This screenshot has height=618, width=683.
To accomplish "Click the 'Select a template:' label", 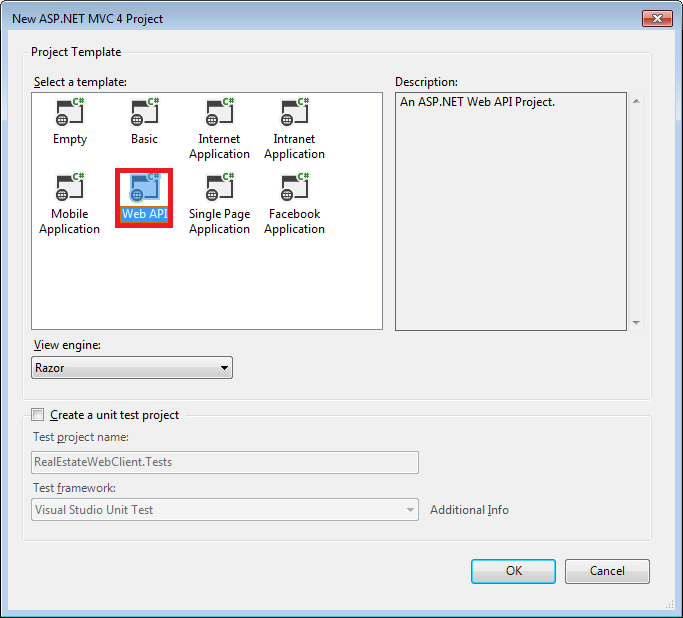I will pyautogui.click(x=81, y=82).
